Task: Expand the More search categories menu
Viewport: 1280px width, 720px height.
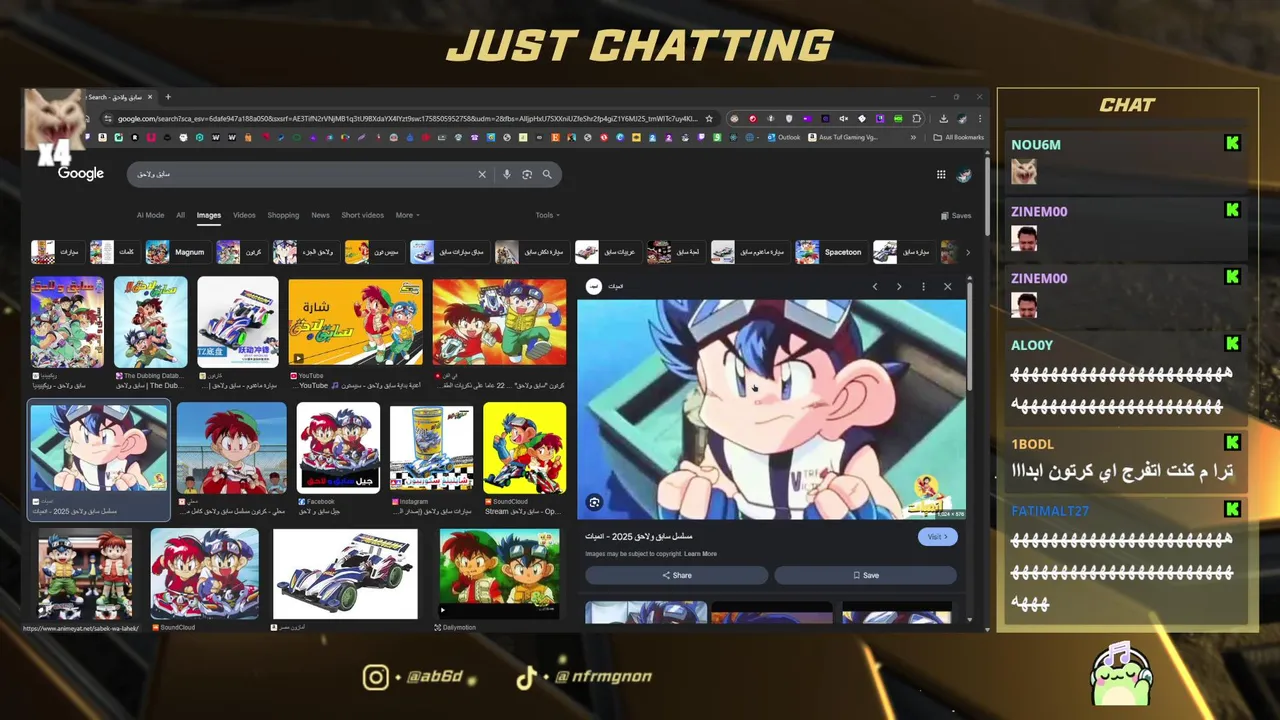Action: (x=407, y=215)
